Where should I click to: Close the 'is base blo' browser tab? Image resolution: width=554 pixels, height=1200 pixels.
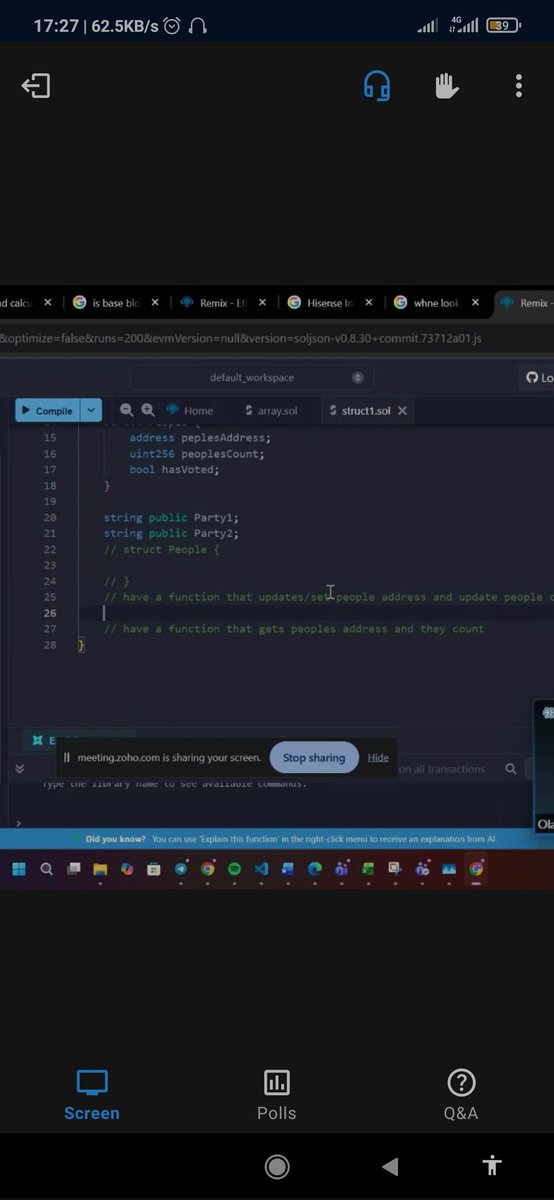(x=156, y=303)
